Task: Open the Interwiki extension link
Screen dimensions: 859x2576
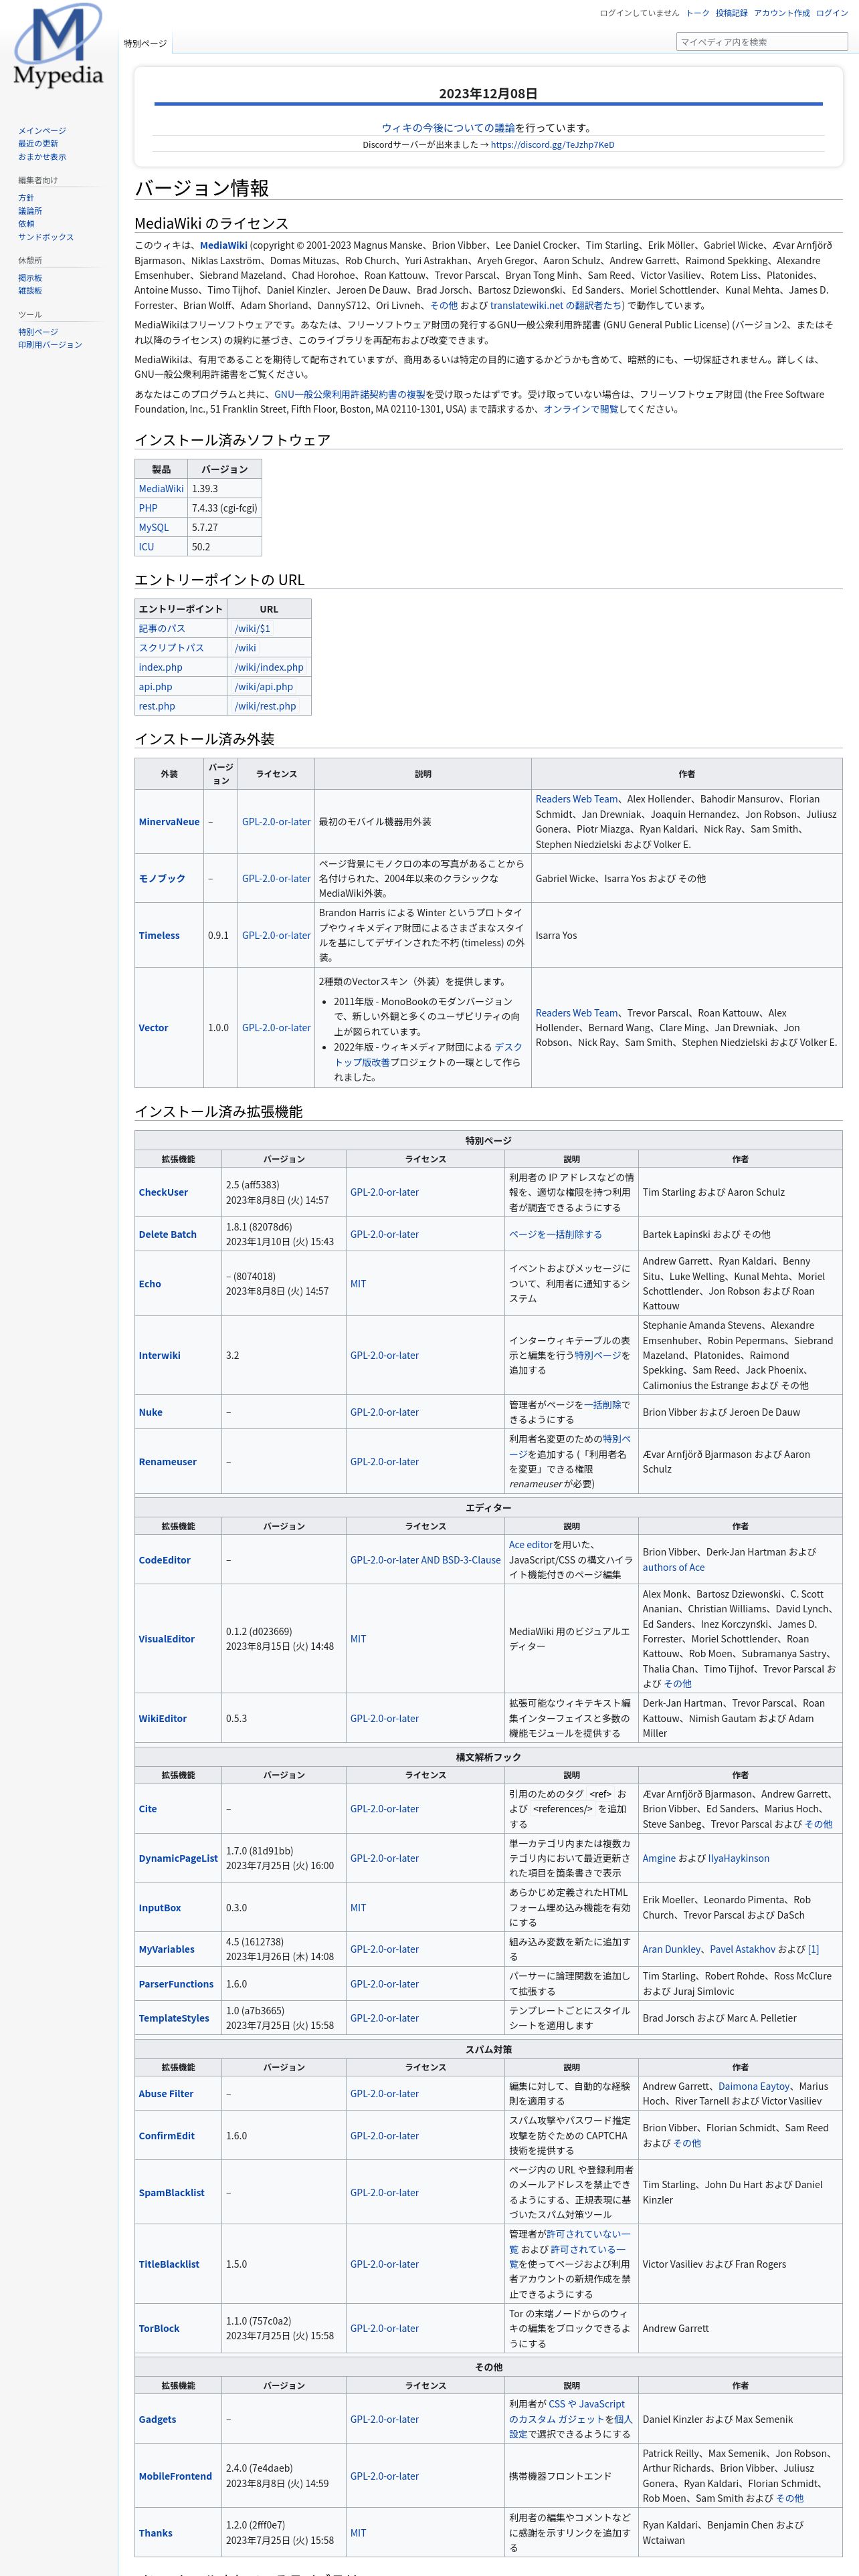Action: [160, 1356]
